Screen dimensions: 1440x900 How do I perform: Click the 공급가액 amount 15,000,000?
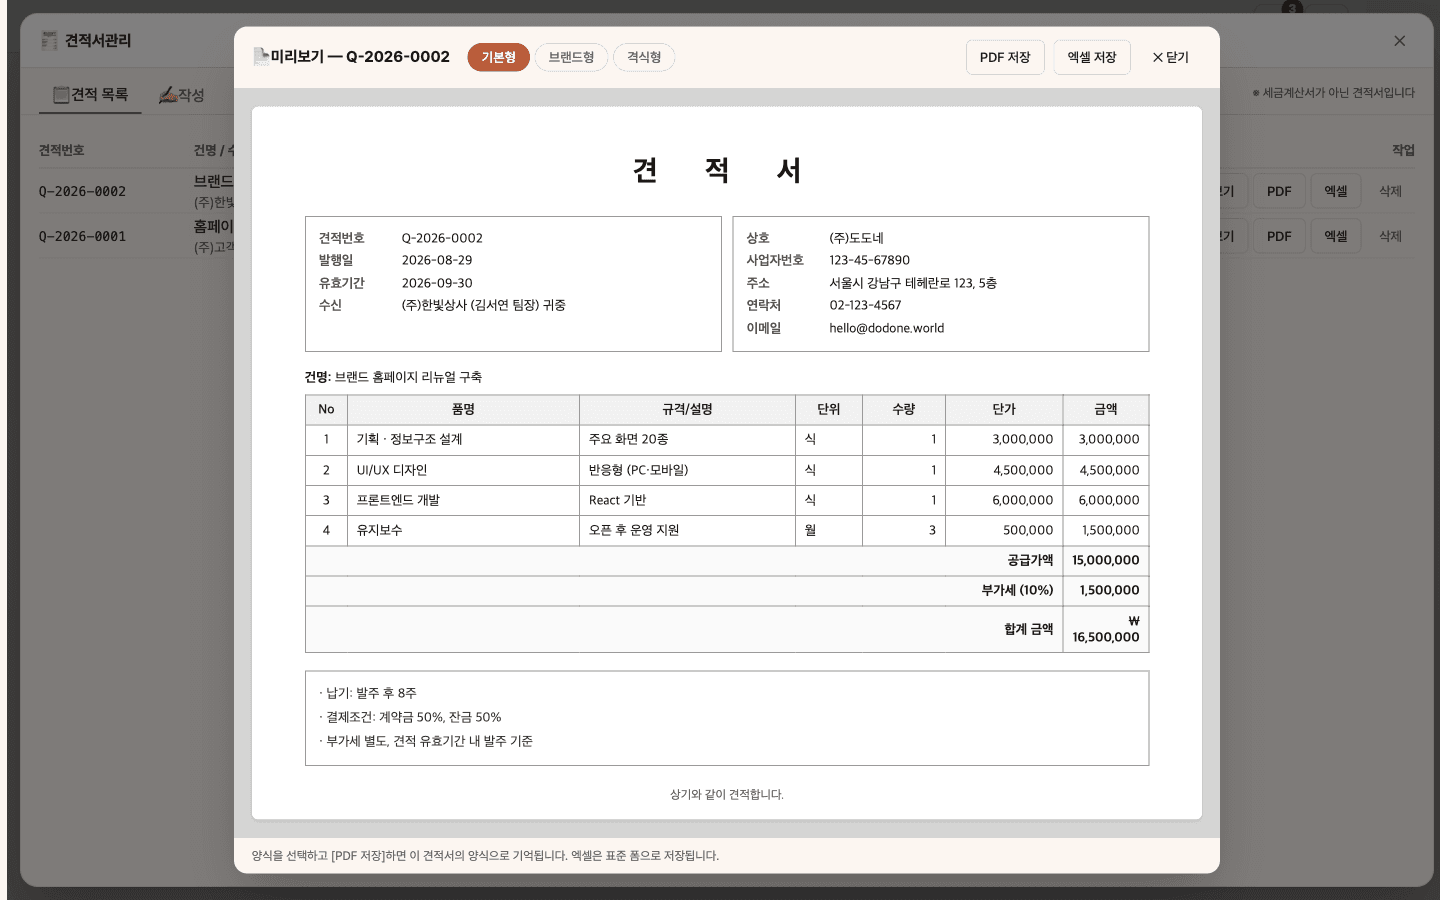coord(1105,560)
